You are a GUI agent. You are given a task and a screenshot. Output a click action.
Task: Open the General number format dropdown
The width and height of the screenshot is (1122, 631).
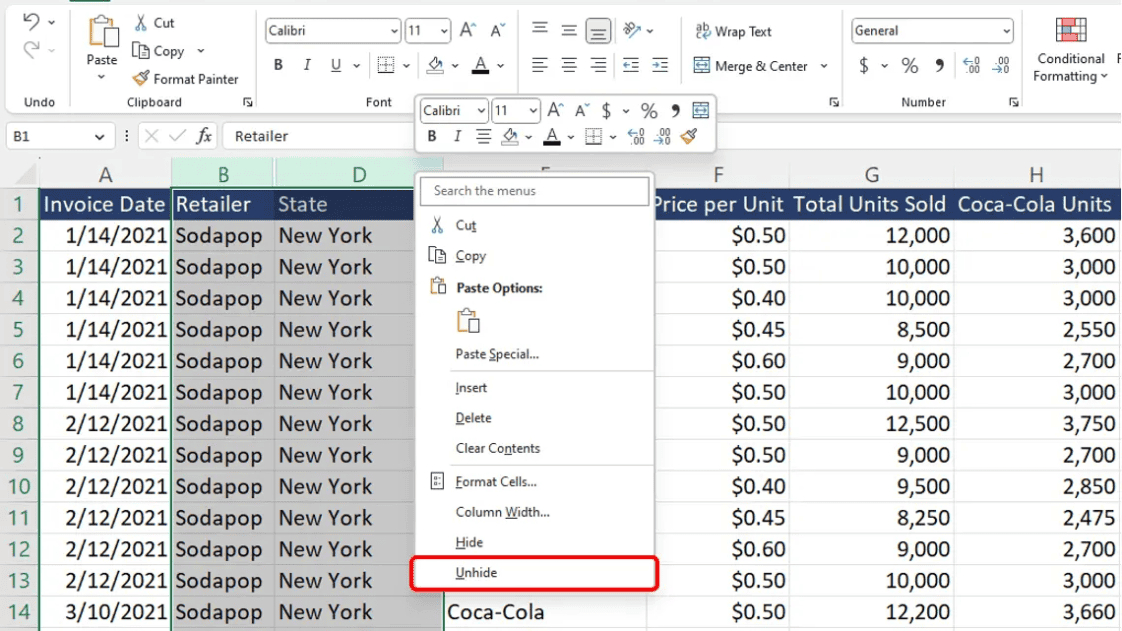930,30
